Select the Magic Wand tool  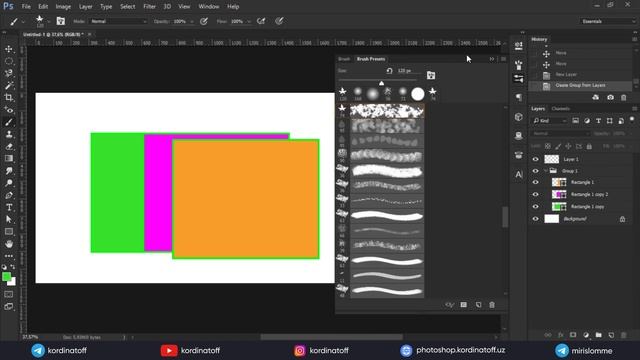9,86
